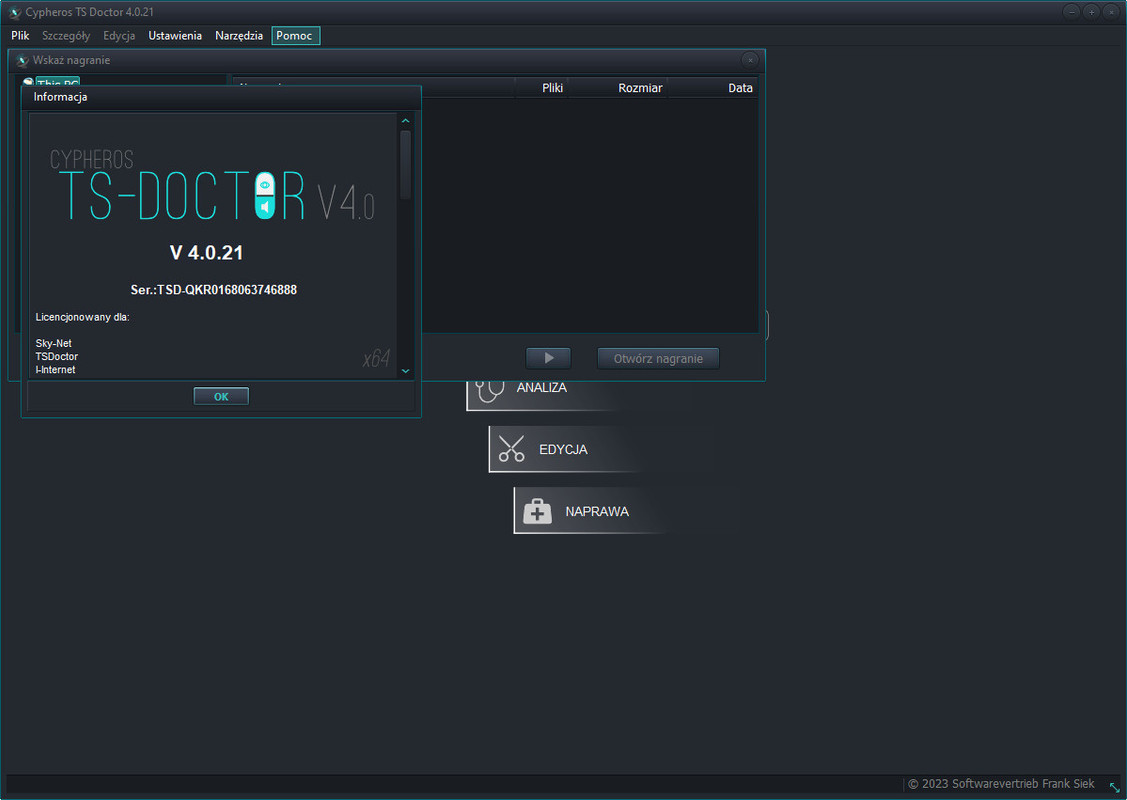Image resolution: width=1127 pixels, height=800 pixels.
Task: Minimize the TS Doctor main window
Action: (1071, 12)
